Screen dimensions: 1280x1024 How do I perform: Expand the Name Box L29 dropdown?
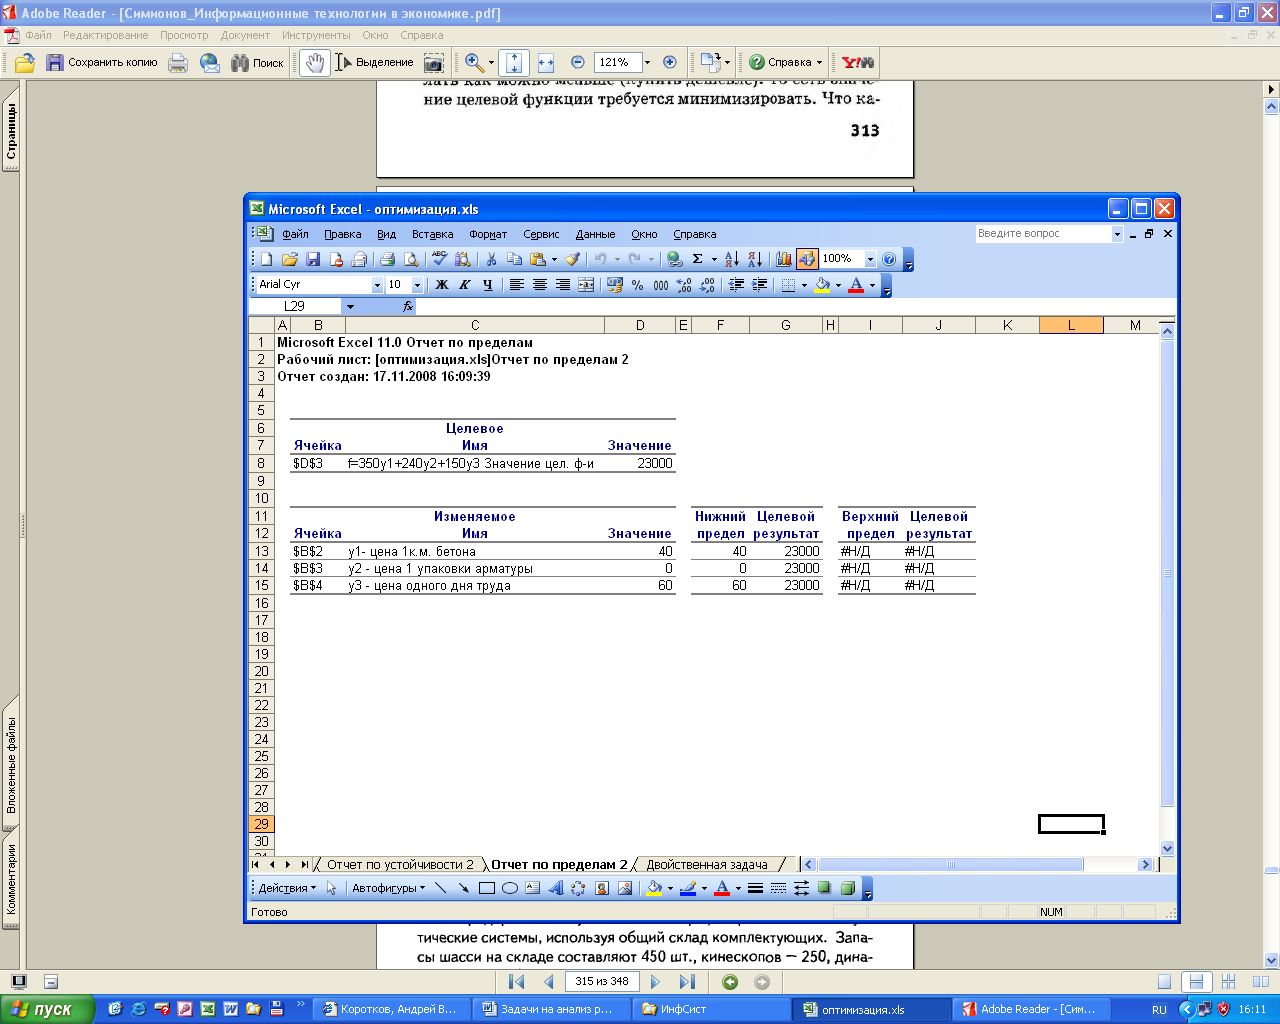(350, 306)
